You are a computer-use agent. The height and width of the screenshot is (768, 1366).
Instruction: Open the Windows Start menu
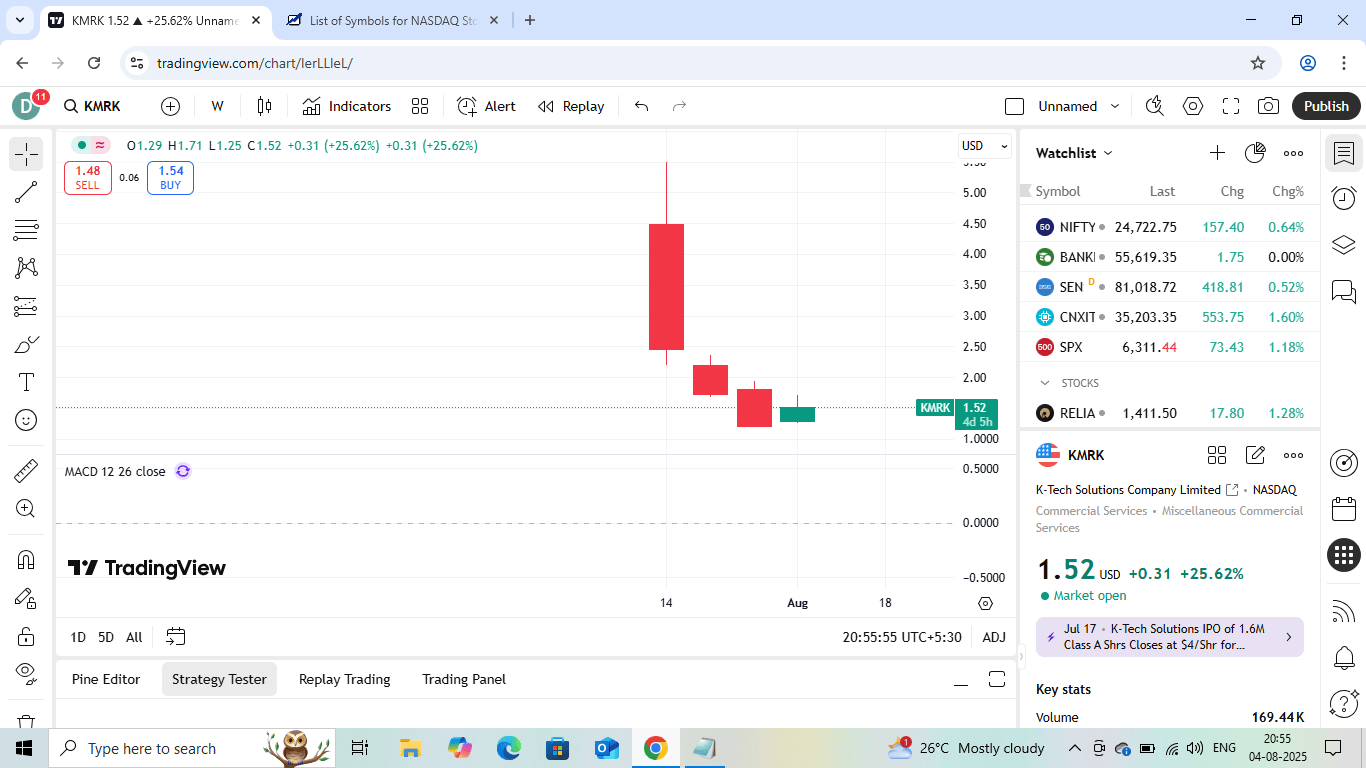click(23, 748)
